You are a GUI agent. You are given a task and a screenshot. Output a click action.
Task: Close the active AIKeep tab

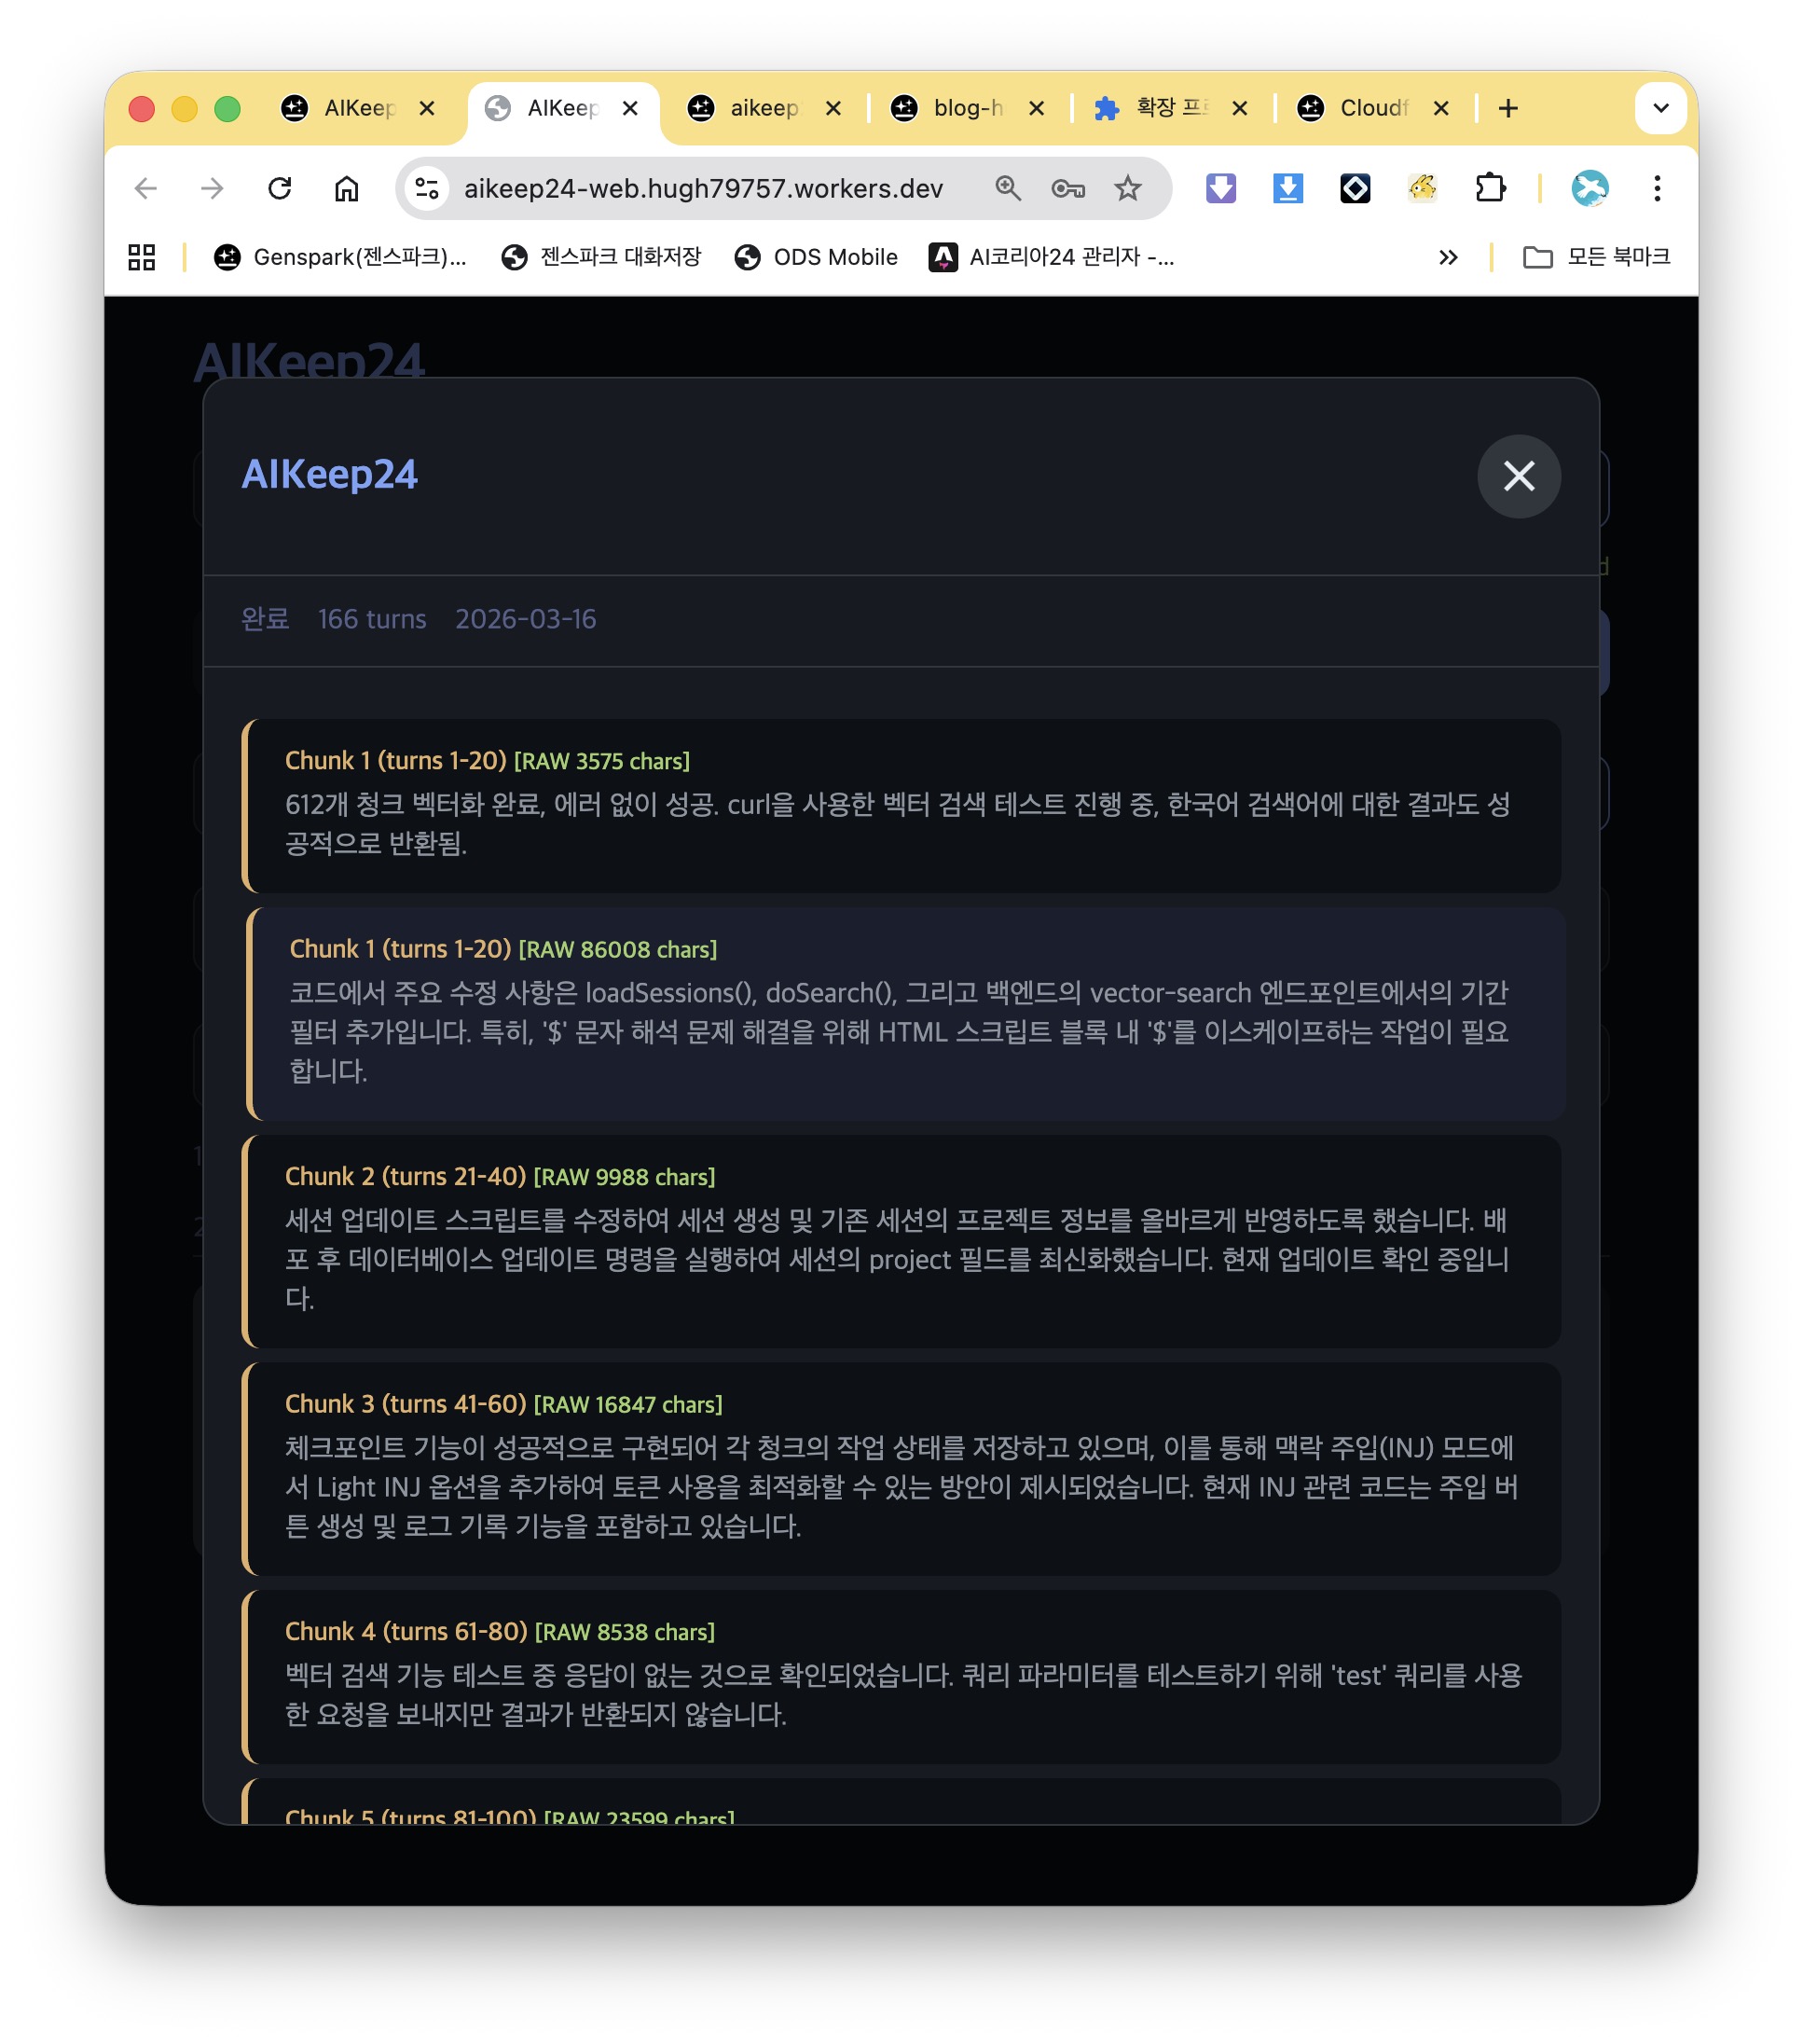[x=630, y=108]
